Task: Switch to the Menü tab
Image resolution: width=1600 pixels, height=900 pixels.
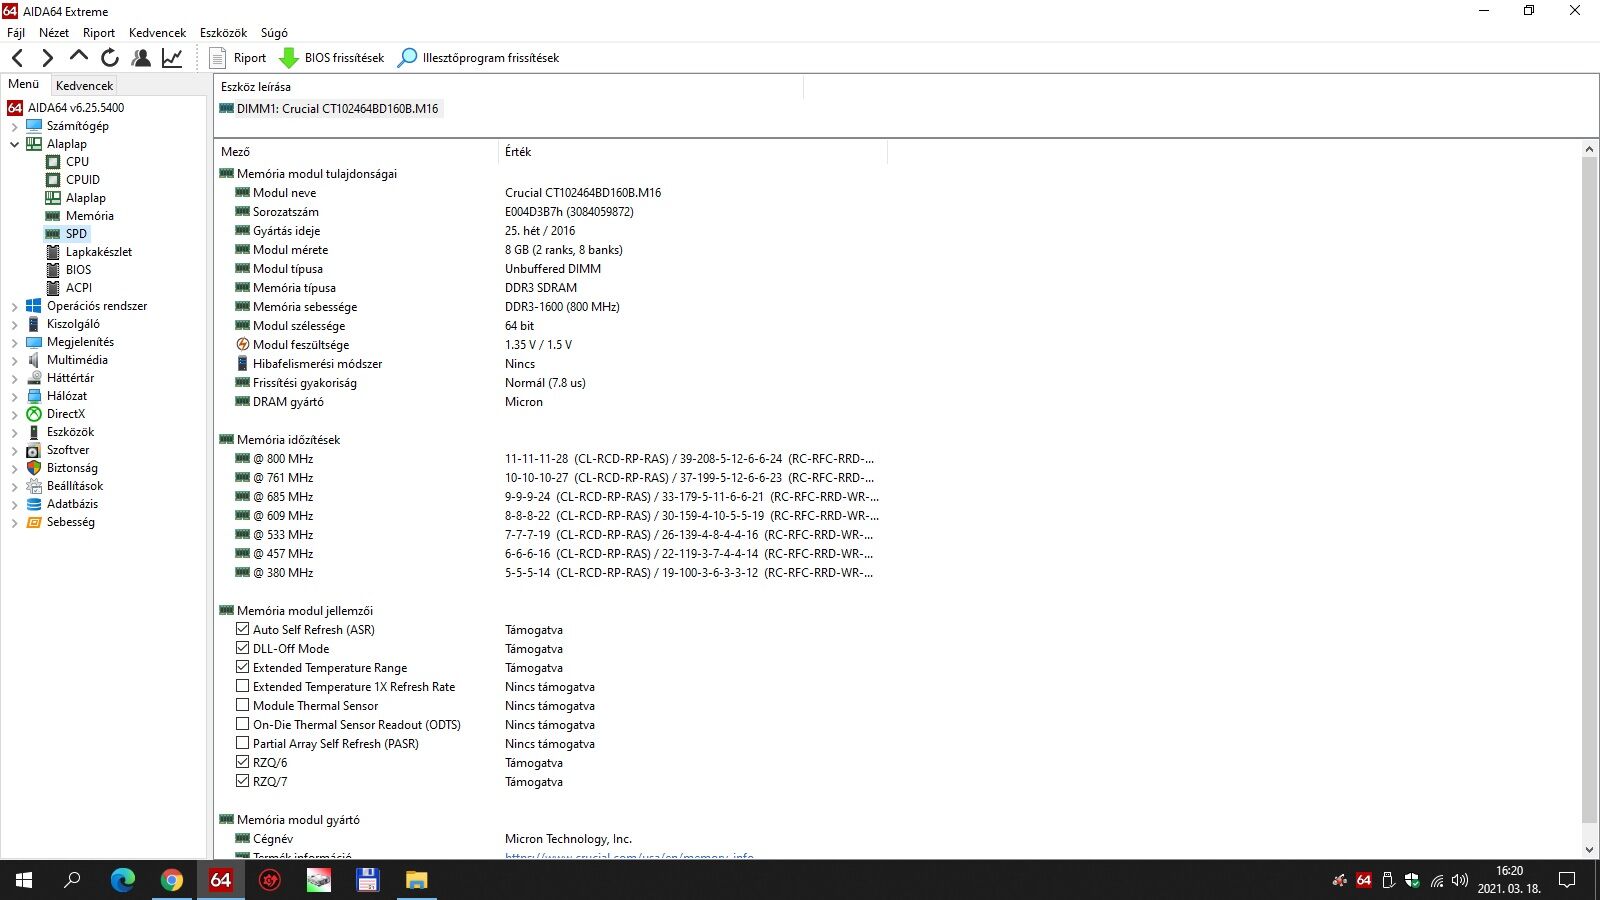Action: [24, 84]
